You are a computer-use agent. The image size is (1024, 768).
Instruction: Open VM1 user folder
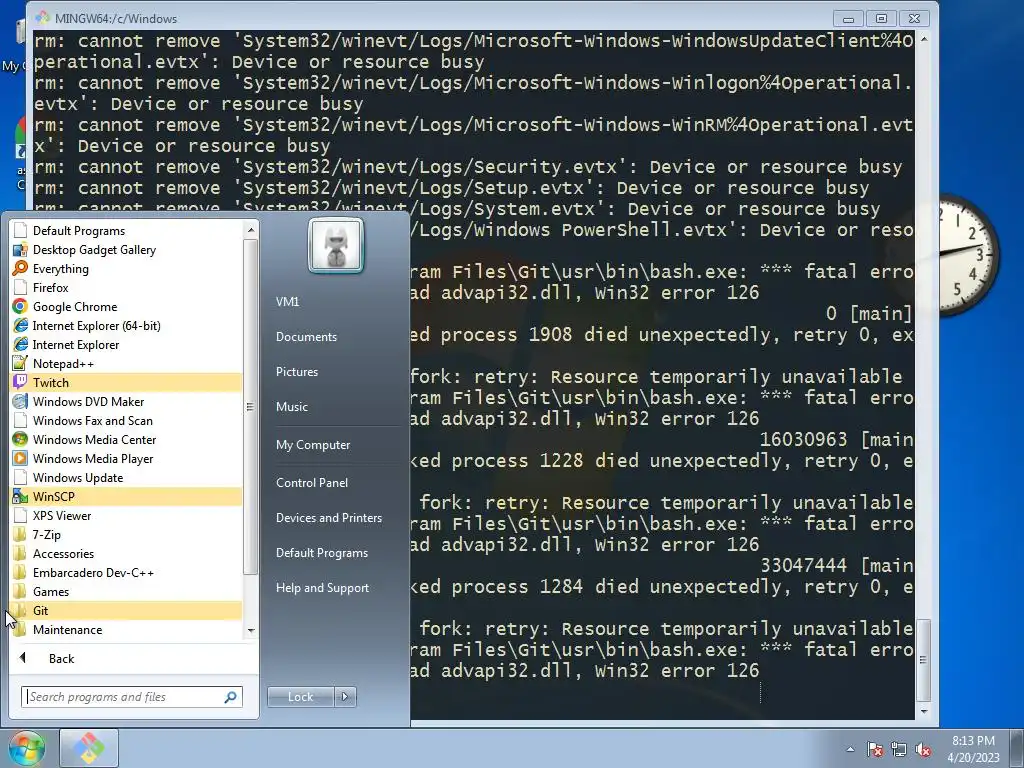(287, 302)
